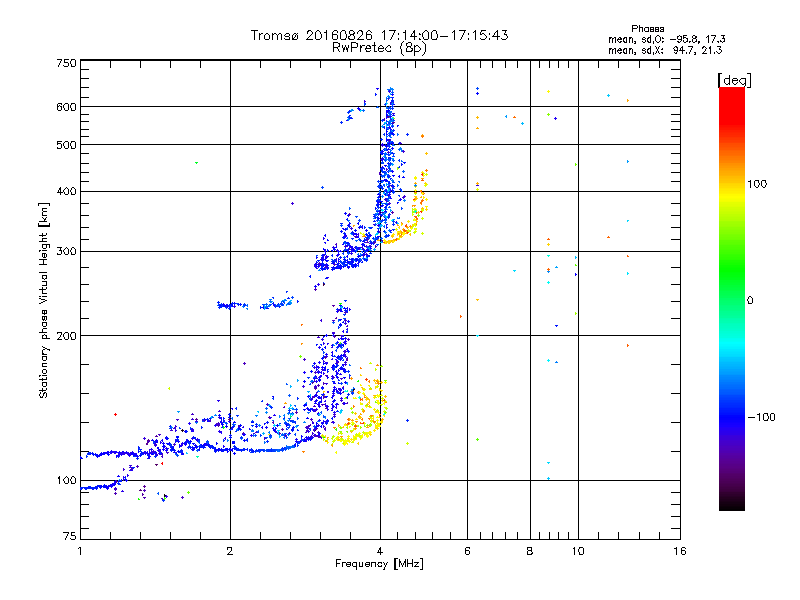Viewport: 800px width, 600px height.
Task: Click the x-axis tick label '16'
Action: [x=680, y=551]
